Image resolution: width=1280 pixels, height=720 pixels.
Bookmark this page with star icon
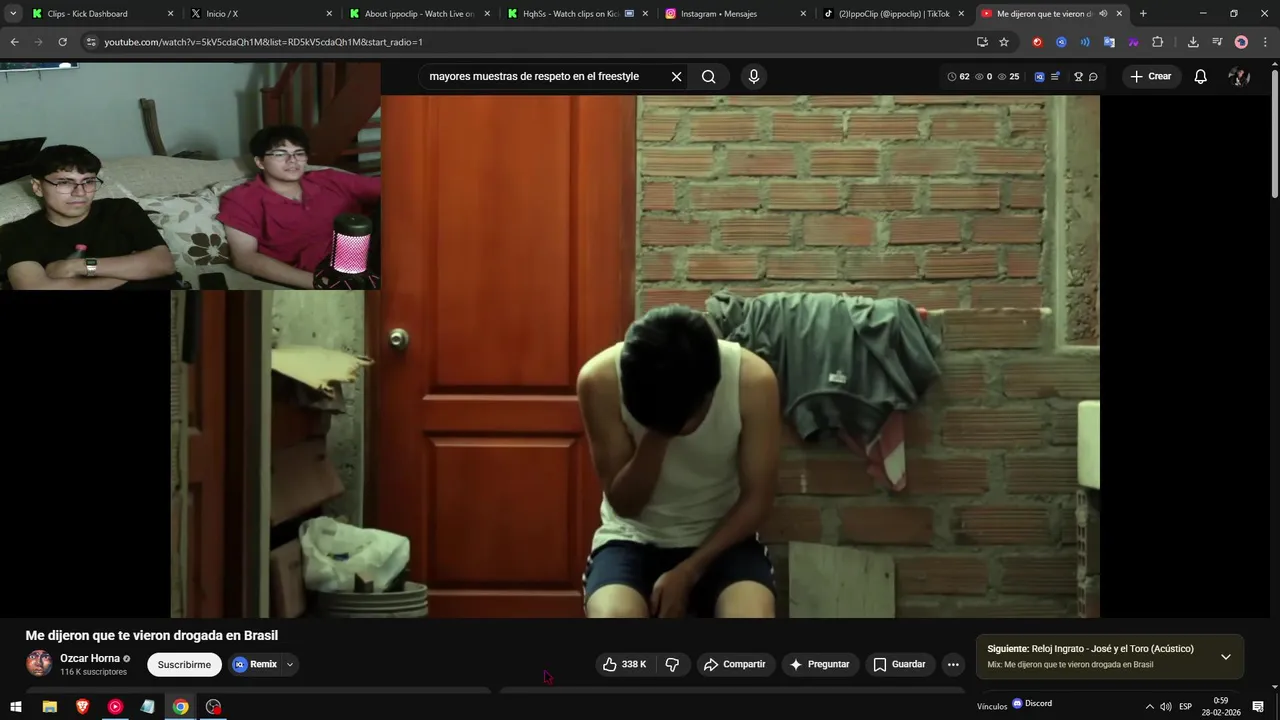coord(1004,42)
